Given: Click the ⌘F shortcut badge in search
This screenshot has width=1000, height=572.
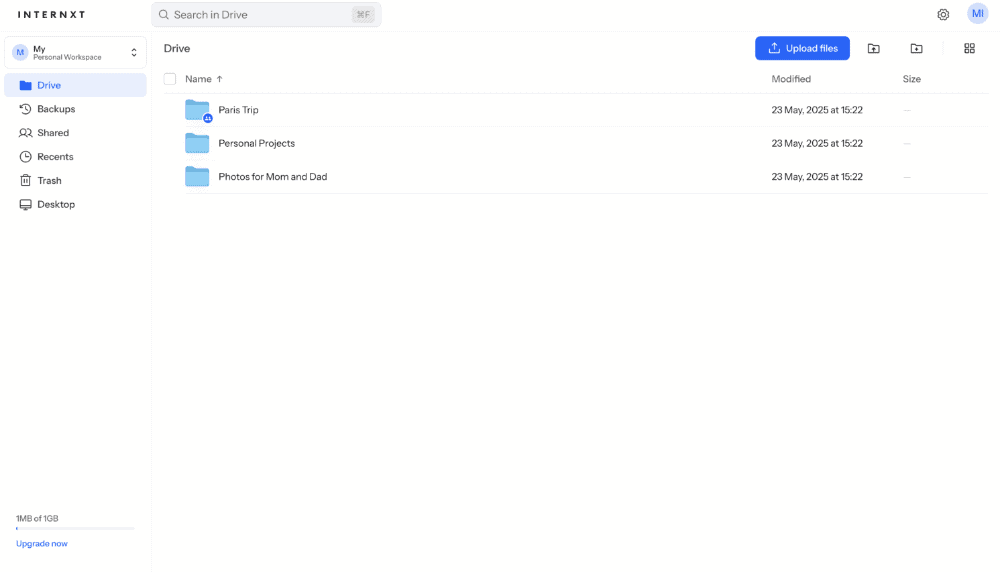Looking at the screenshot, I should tap(363, 15).
